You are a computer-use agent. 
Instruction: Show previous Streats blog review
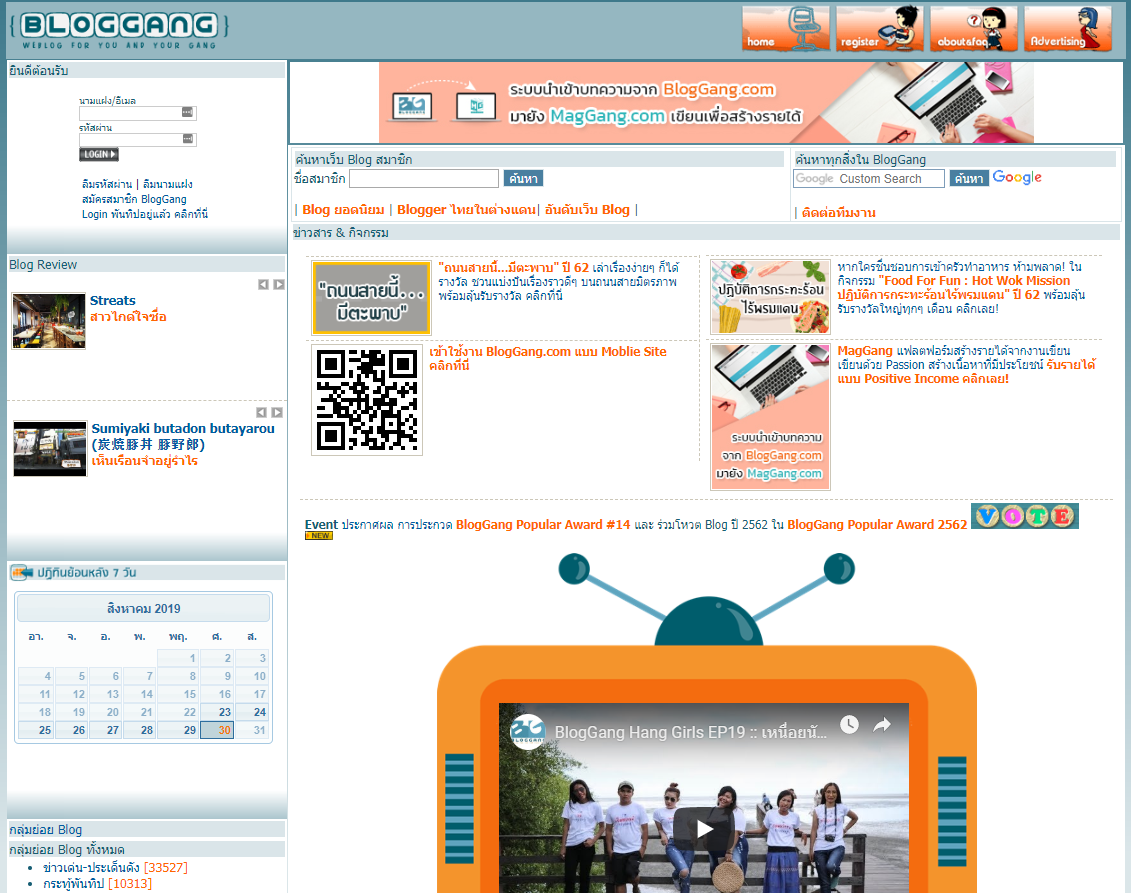click(x=263, y=284)
